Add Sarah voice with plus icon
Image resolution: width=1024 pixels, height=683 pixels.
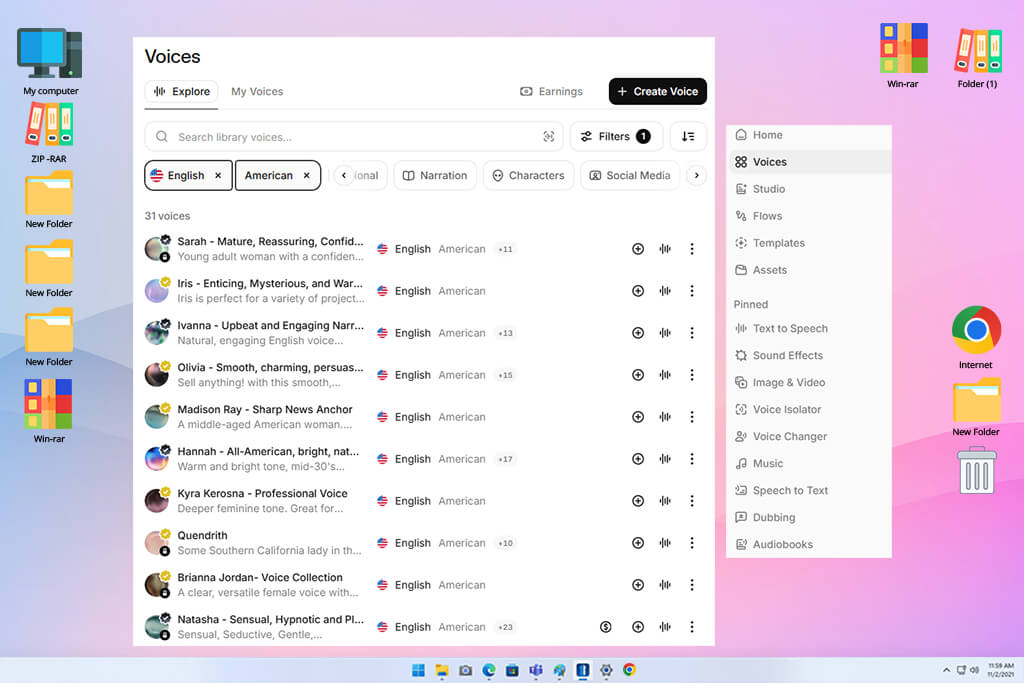point(638,249)
